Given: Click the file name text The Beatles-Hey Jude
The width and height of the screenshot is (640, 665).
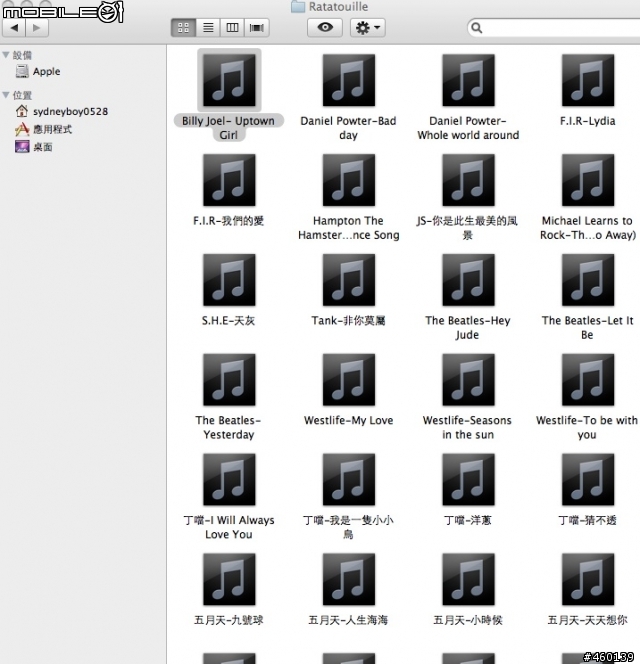Looking at the screenshot, I should [468, 327].
